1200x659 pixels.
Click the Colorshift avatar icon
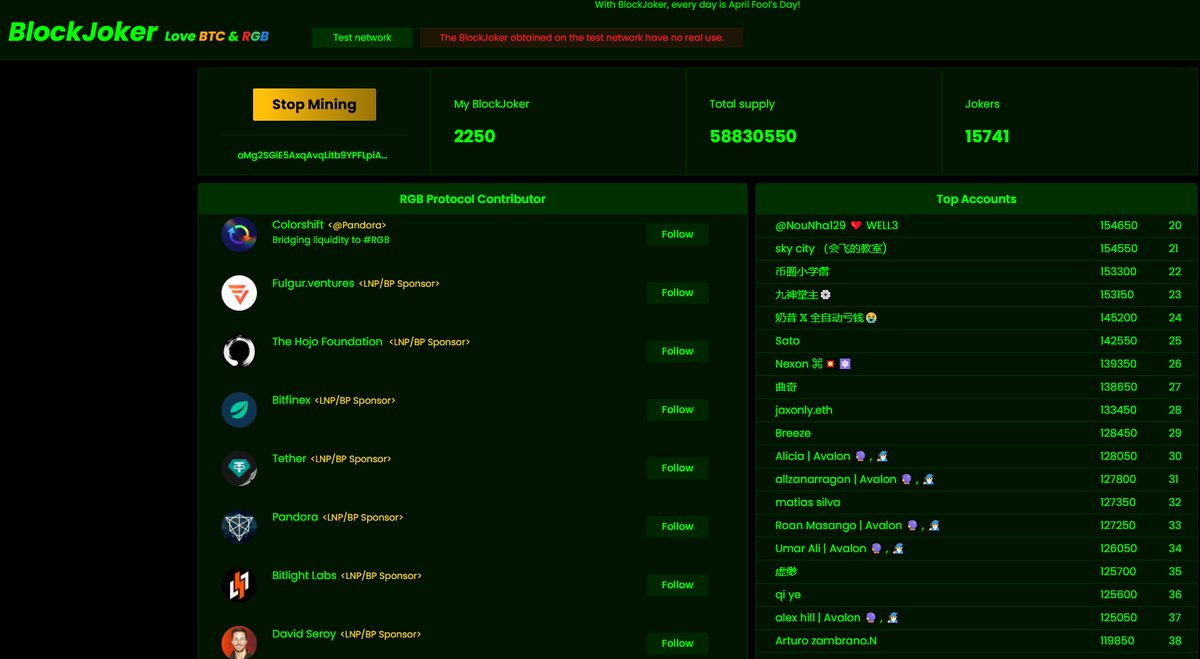[239, 235]
